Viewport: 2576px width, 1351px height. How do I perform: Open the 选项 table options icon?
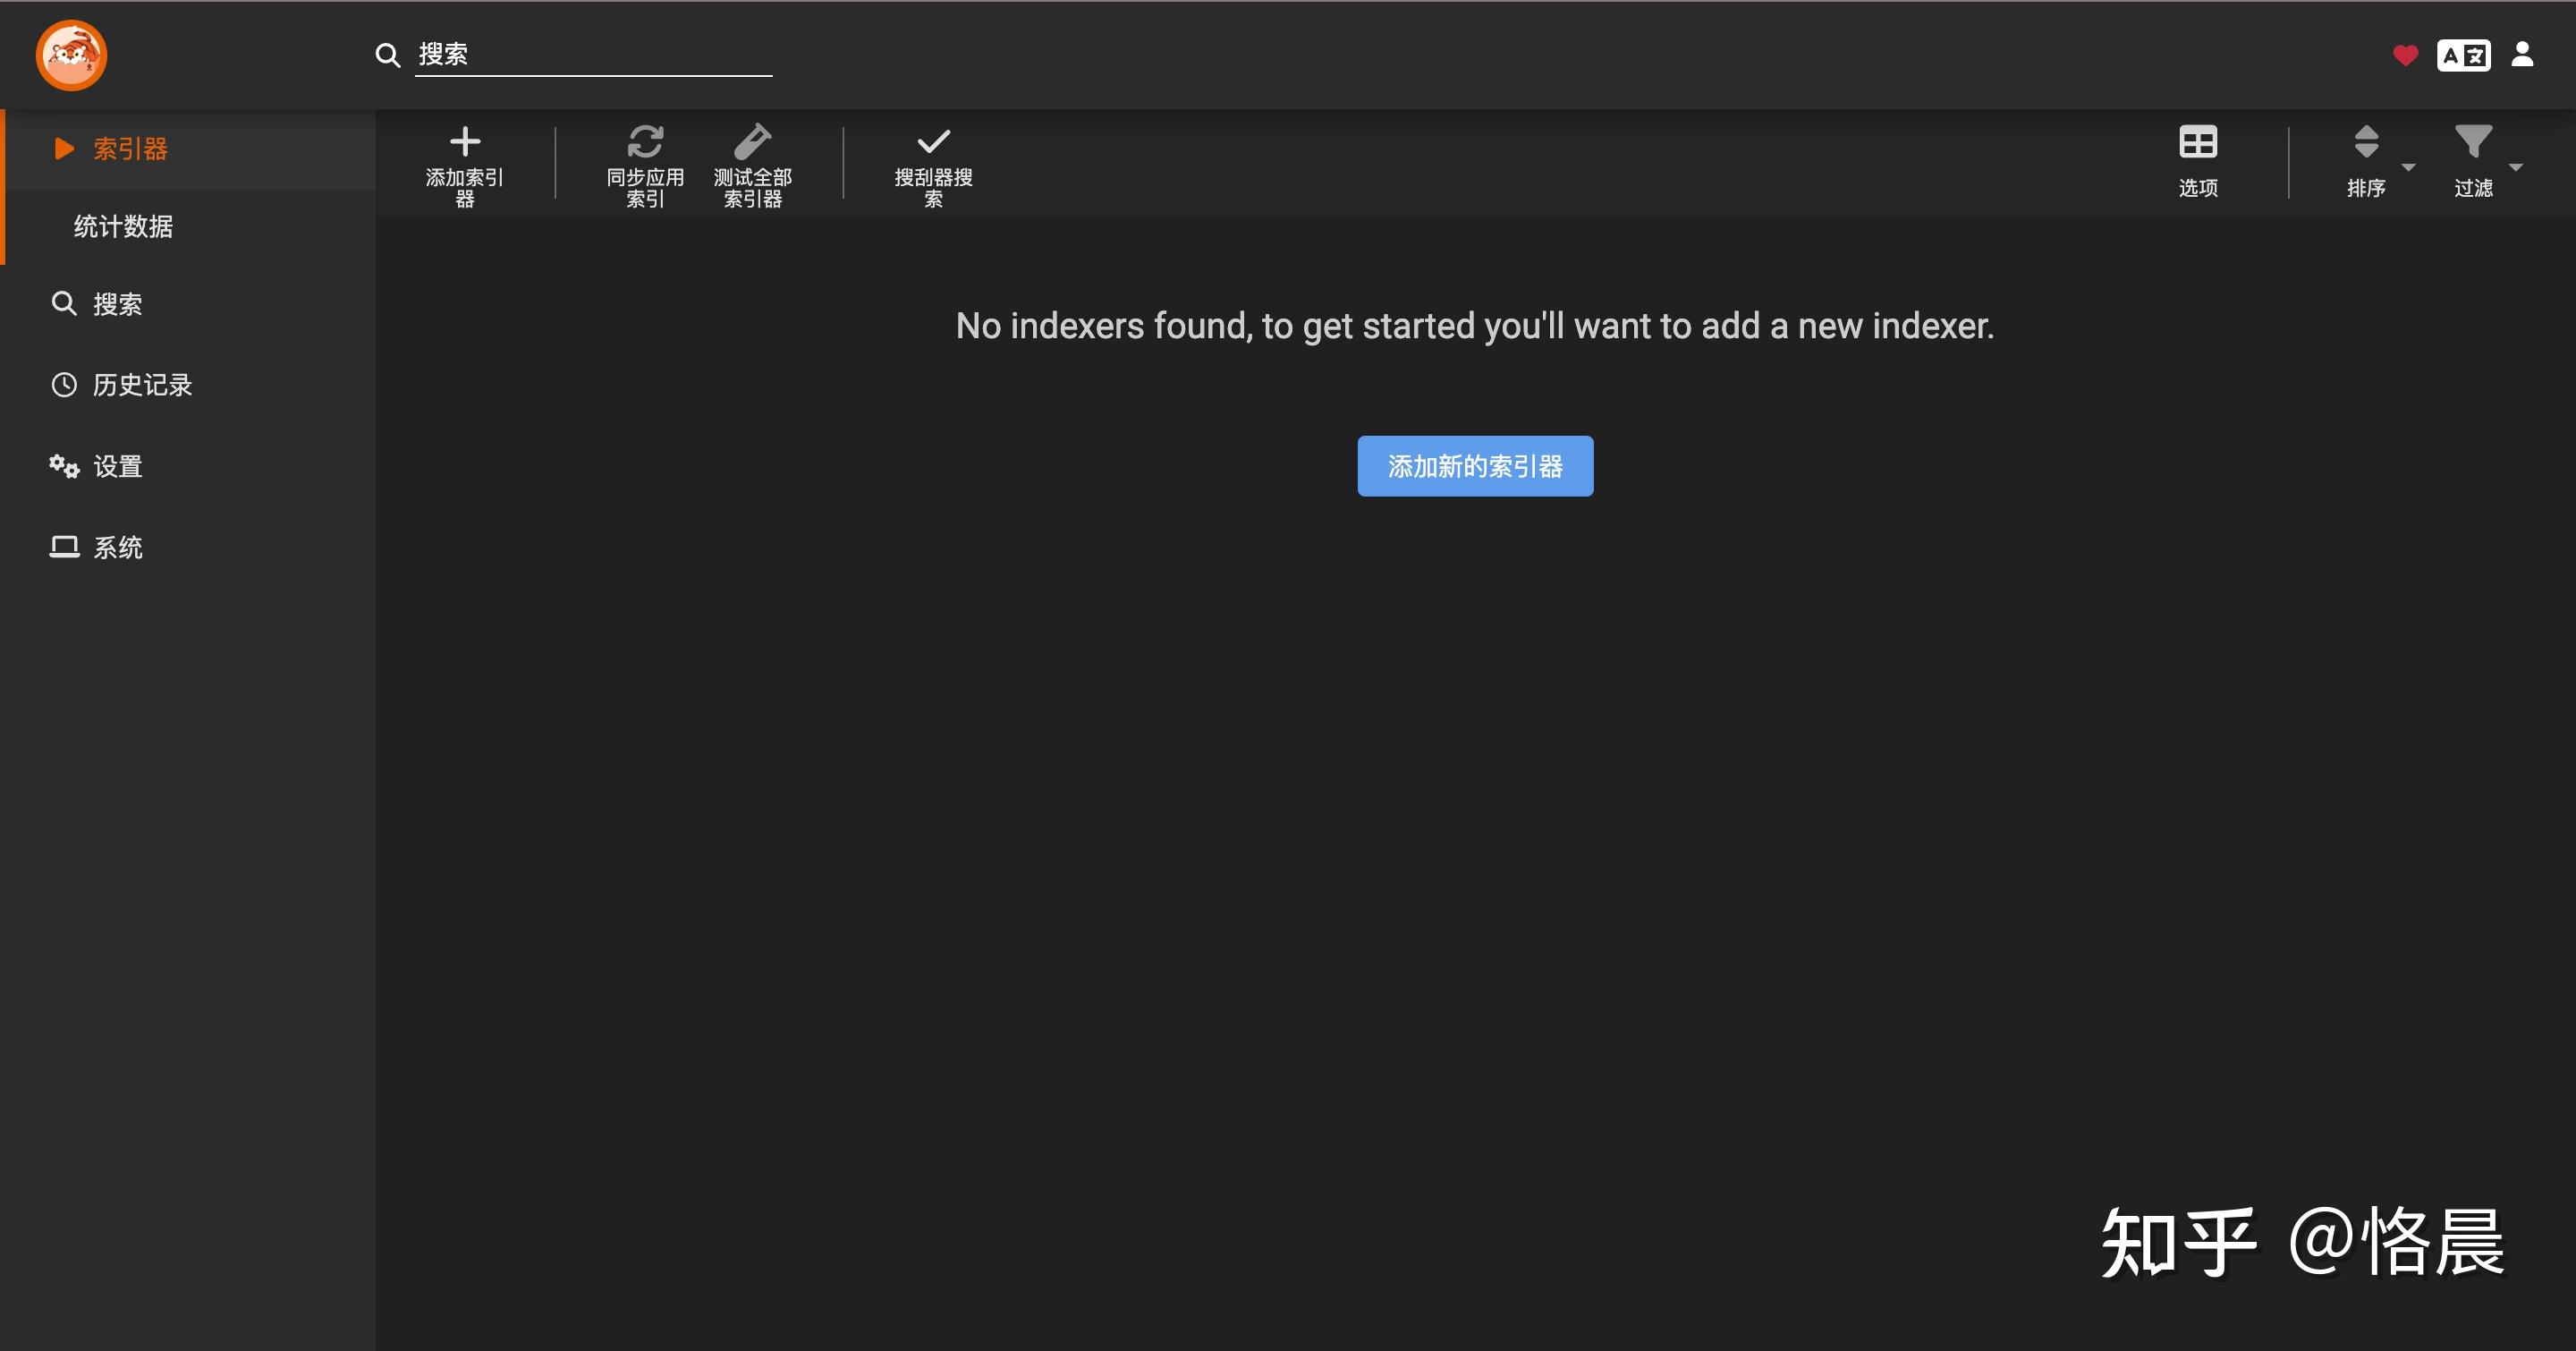pyautogui.click(x=2198, y=141)
